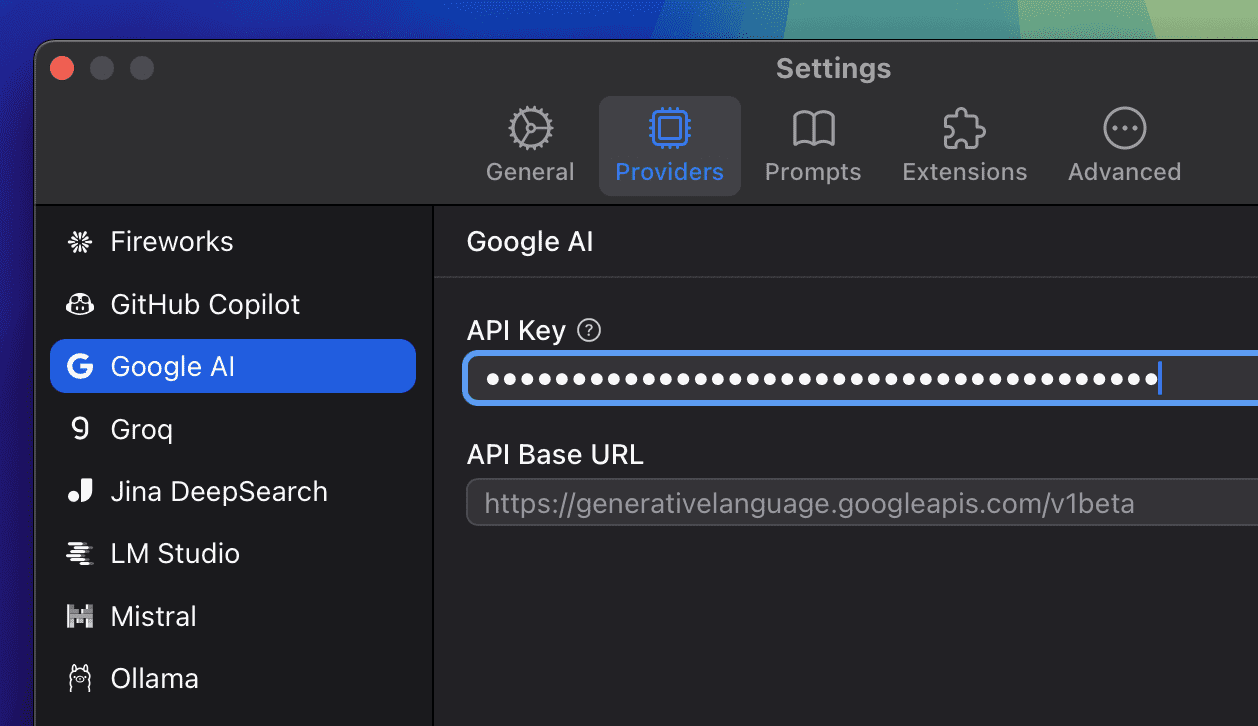
Task: Open the Advanced settings tab
Action: click(x=1124, y=146)
